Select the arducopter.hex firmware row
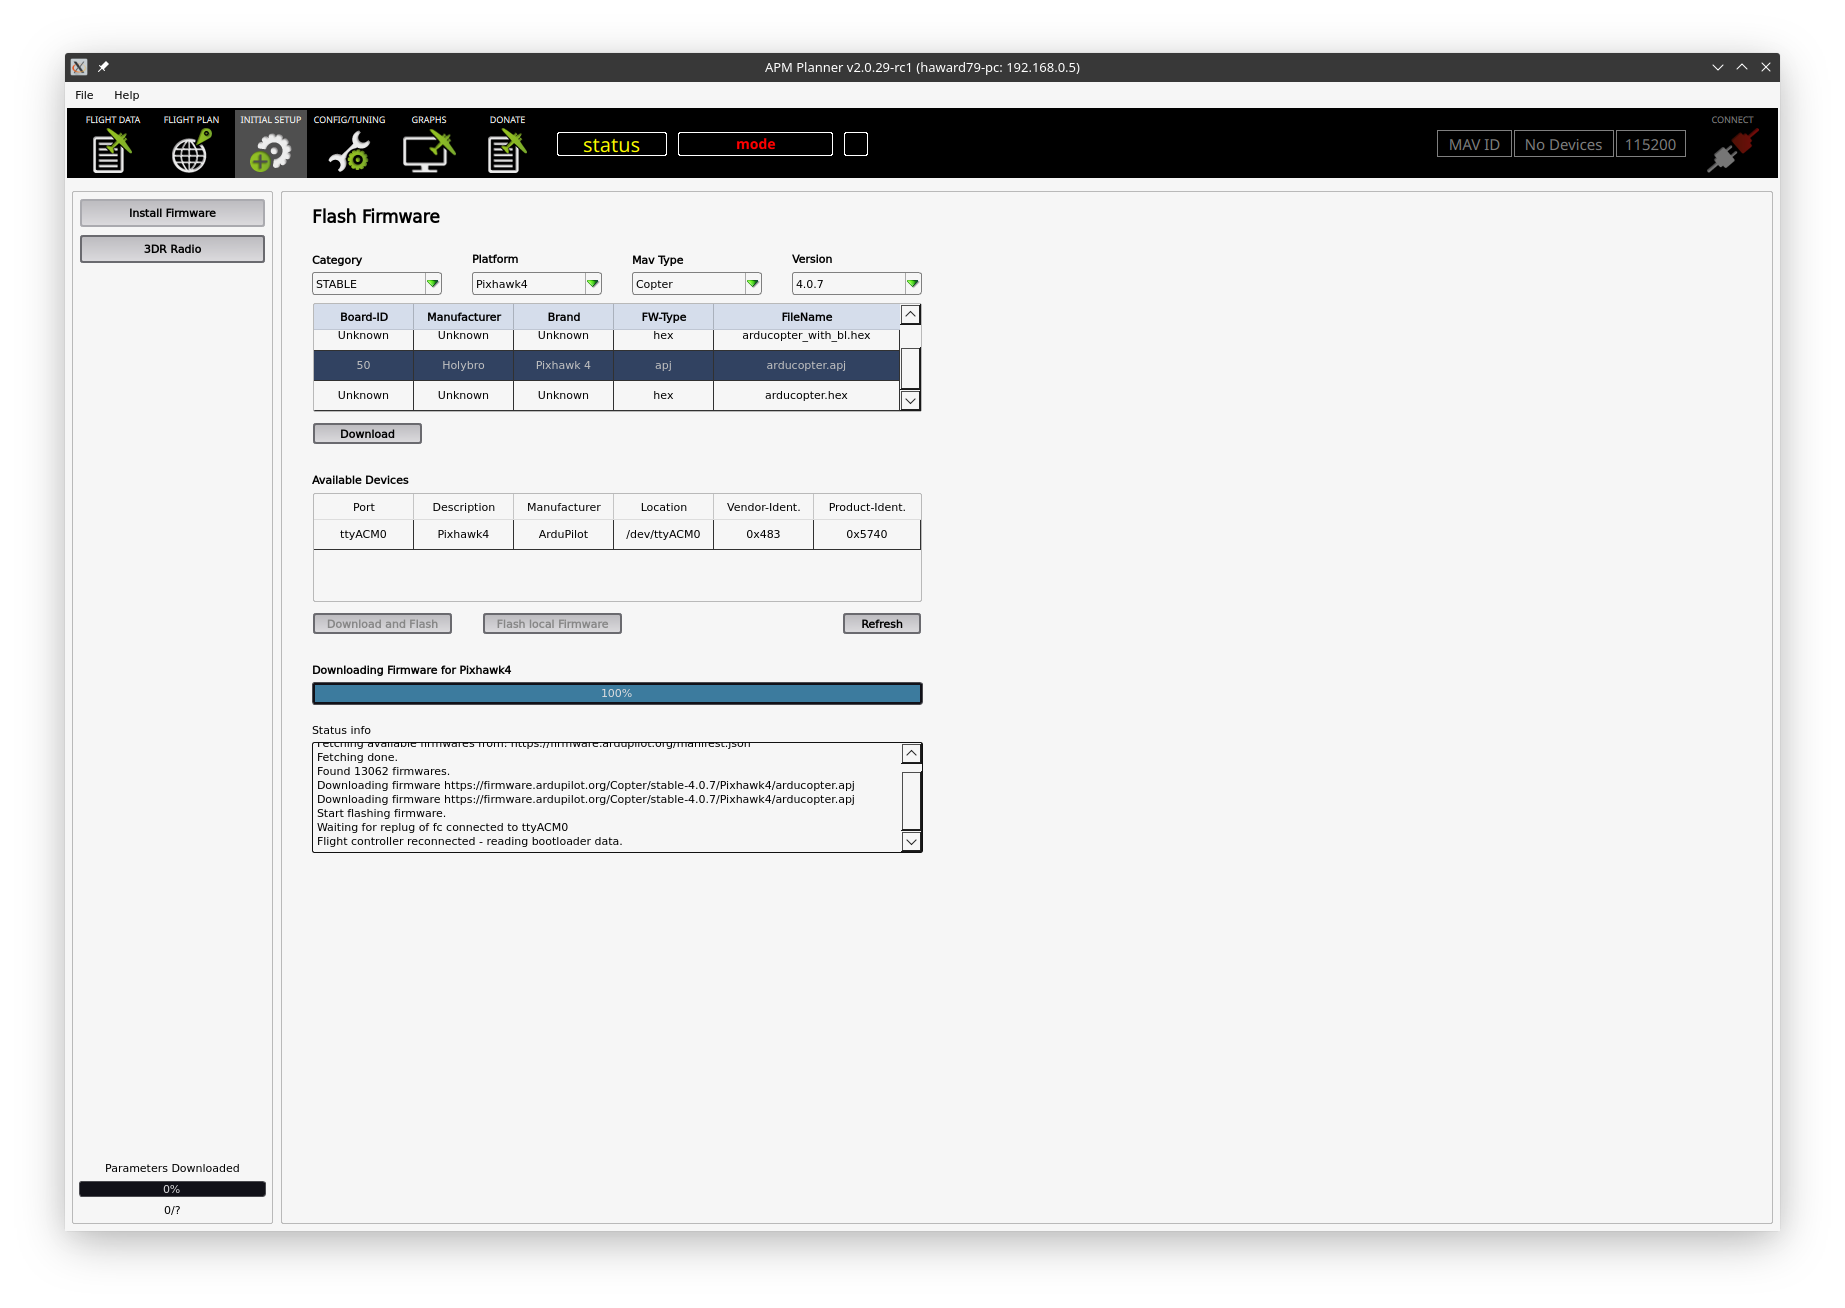The width and height of the screenshot is (1845, 1308). pyautogui.click(x=606, y=396)
